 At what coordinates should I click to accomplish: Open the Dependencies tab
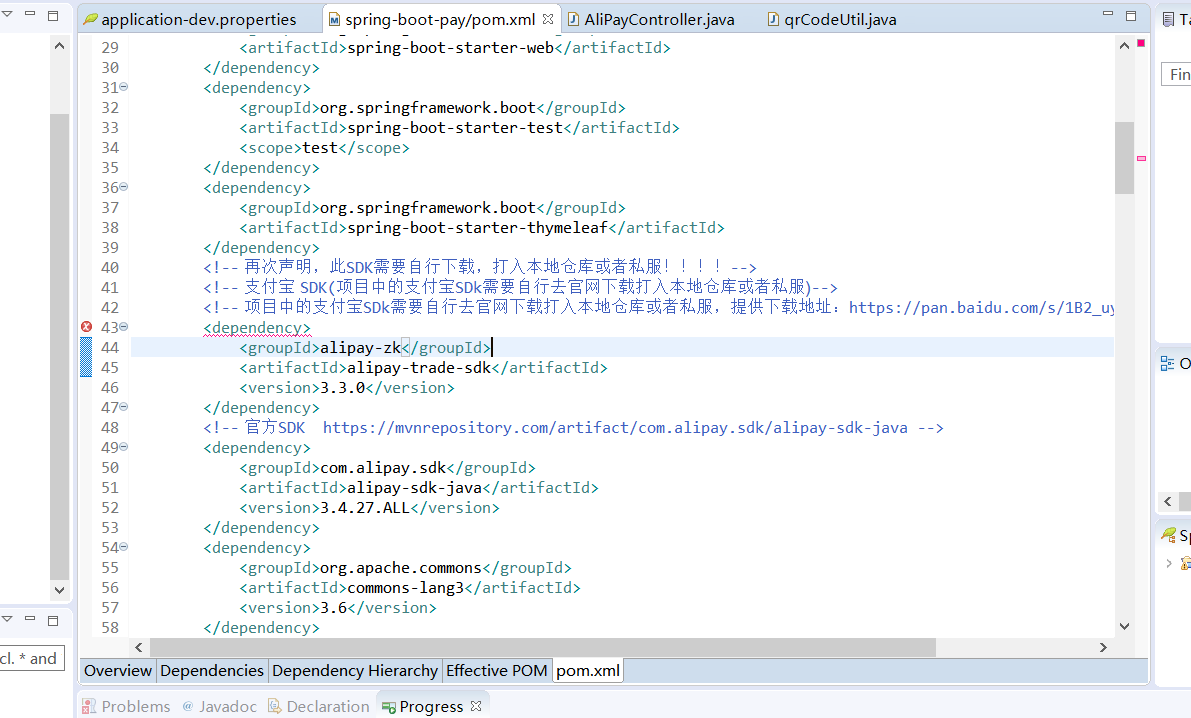pyautogui.click(x=212, y=671)
